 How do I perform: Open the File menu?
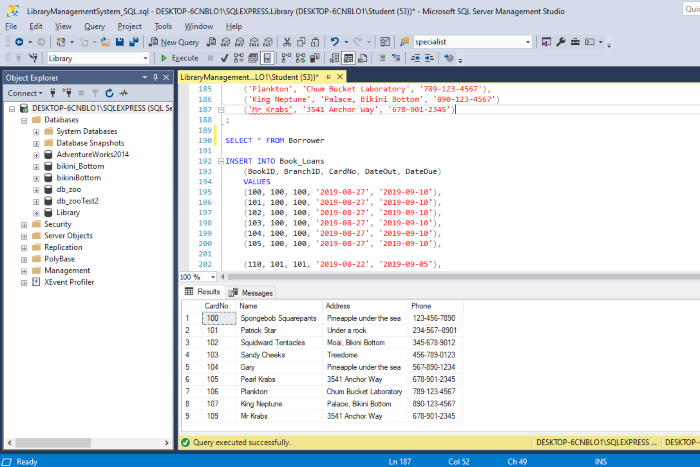point(11,26)
